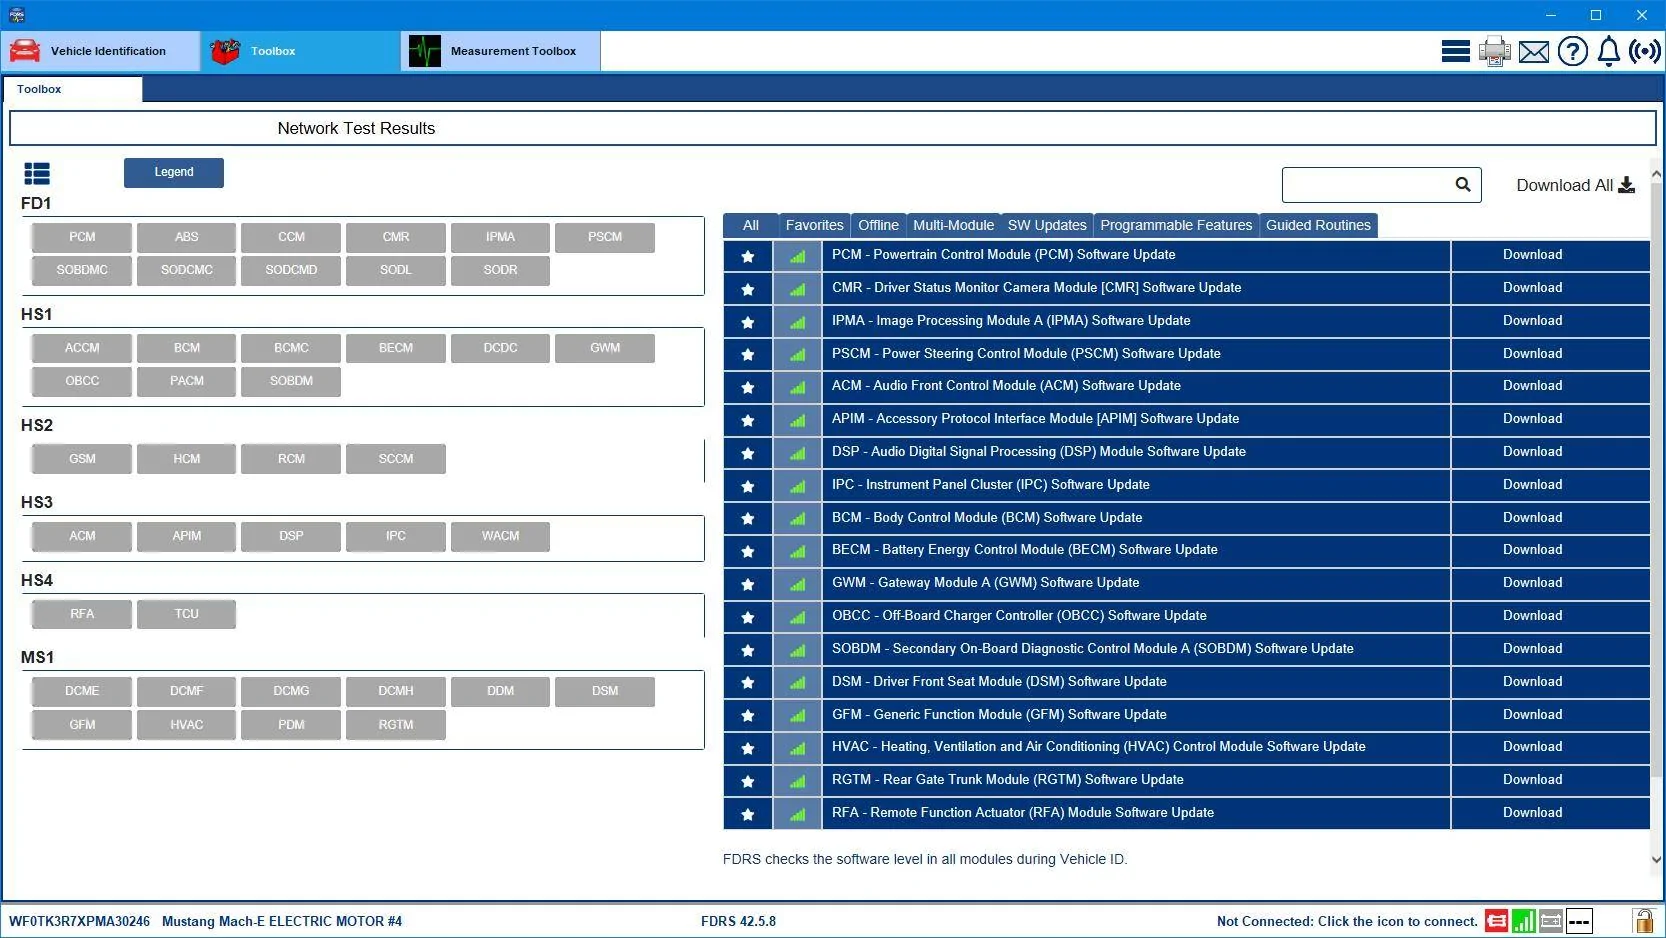Viewport: 1666px width, 938px height.
Task: Click the signal icon on RFA row
Action: click(x=797, y=814)
